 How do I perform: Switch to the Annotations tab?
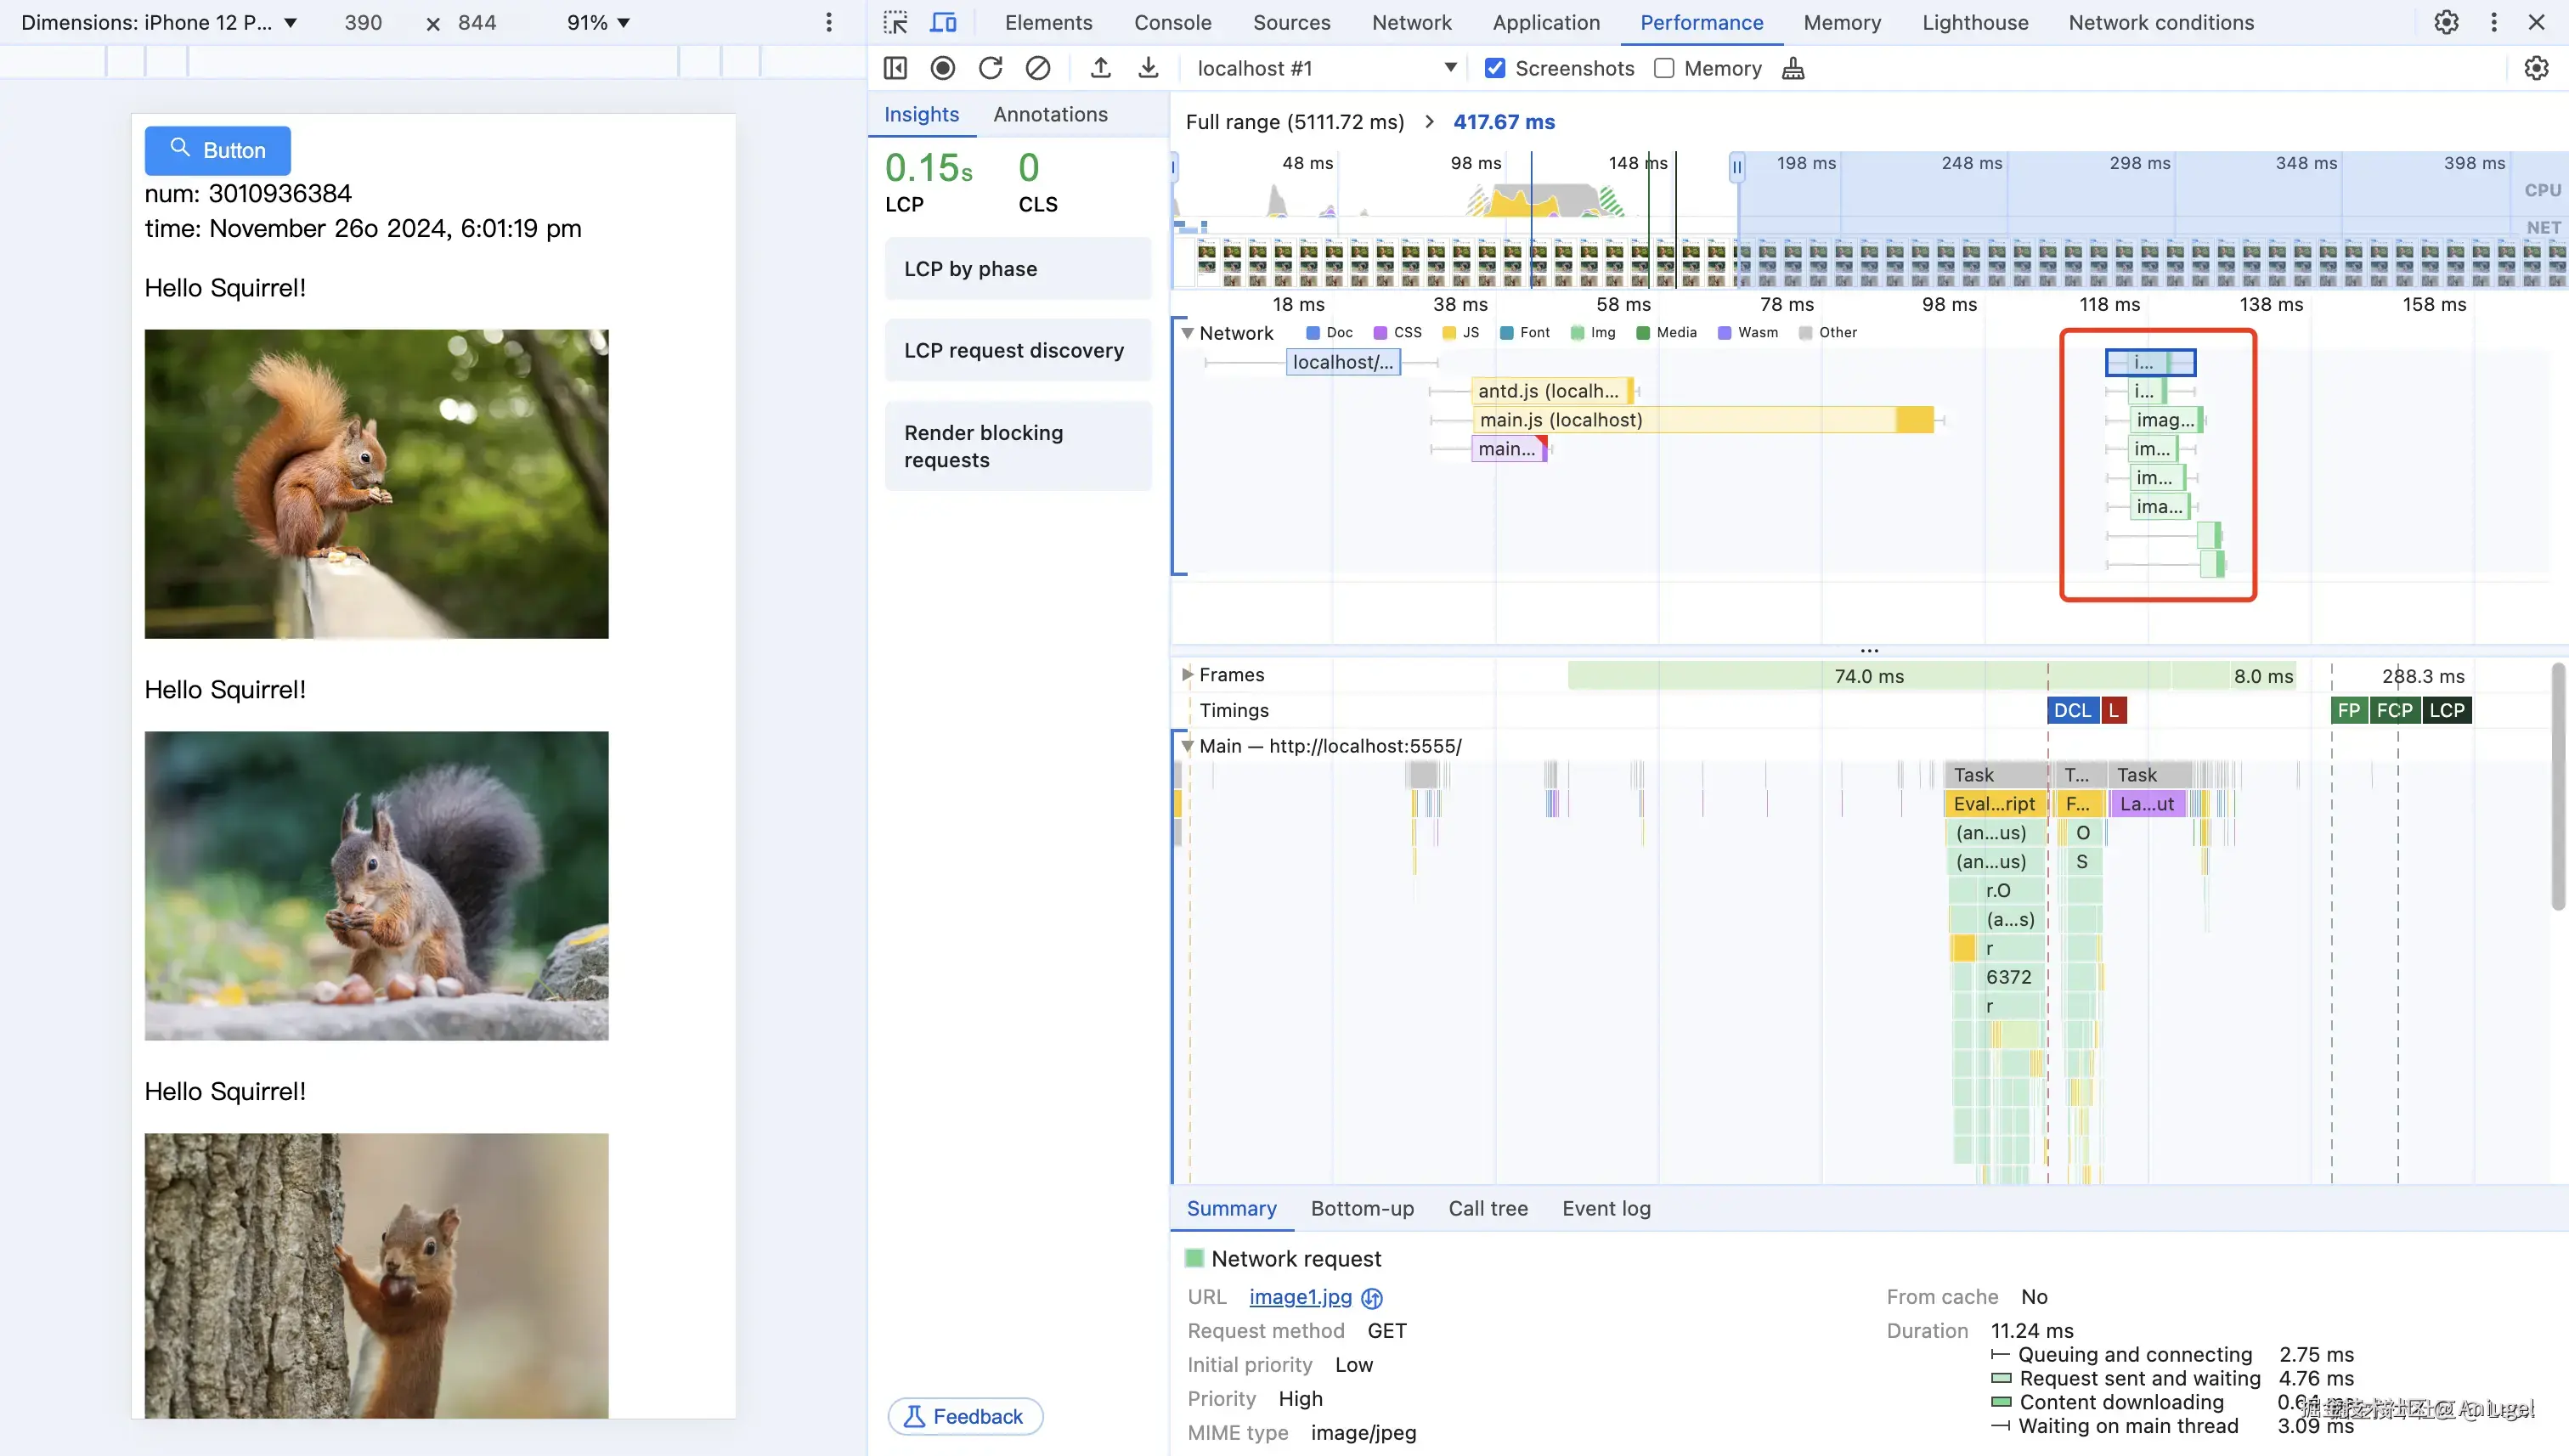(x=1050, y=114)
